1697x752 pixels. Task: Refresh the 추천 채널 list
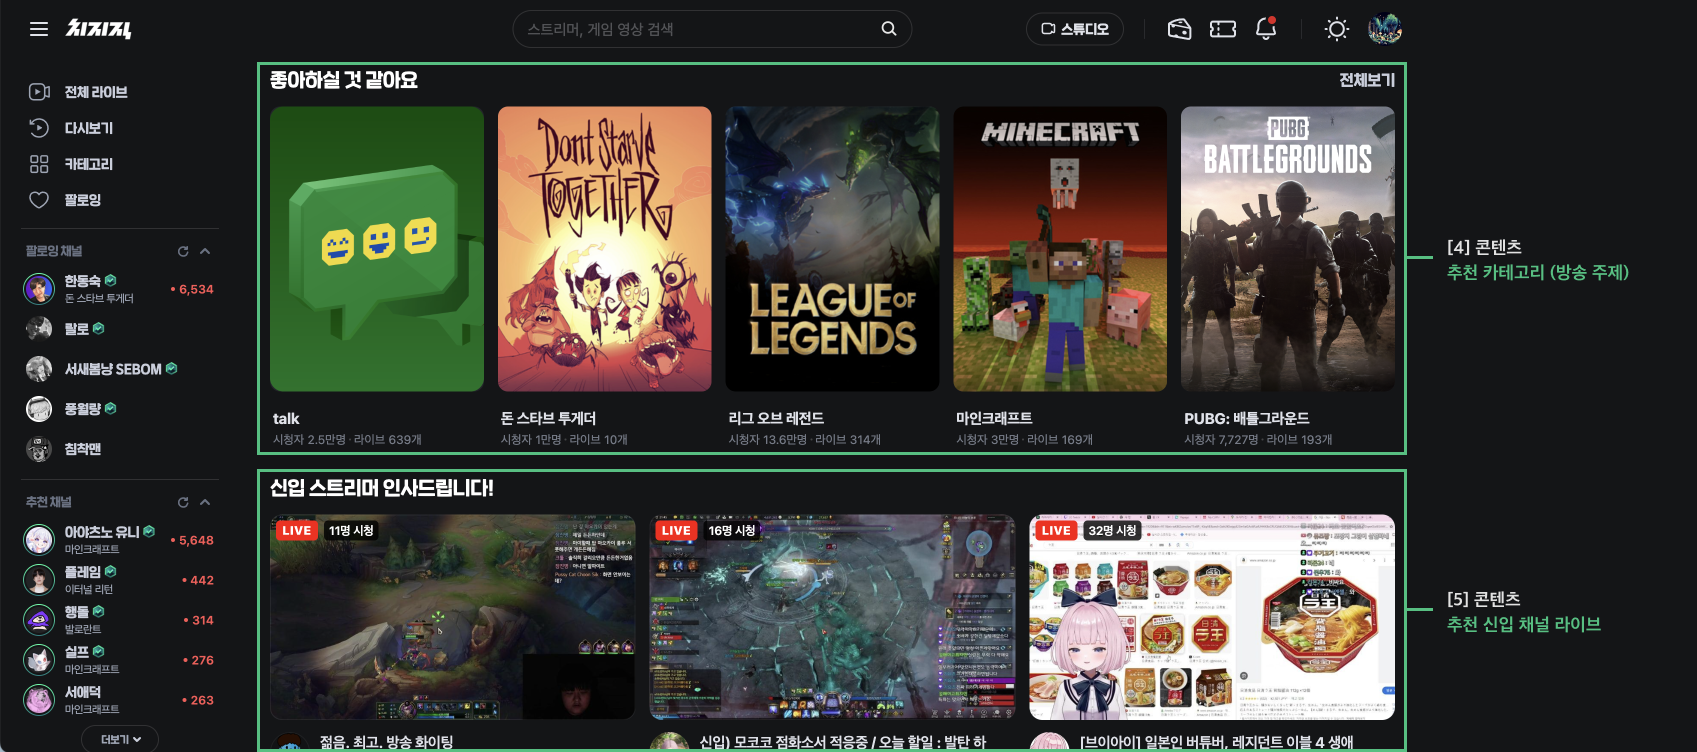point(183,502)
